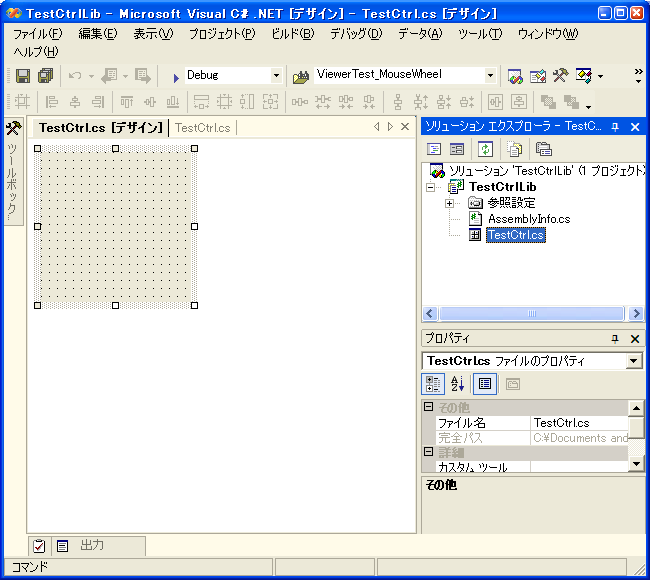Click the Navigate Backward toolbar icon
This screenshot has height=580, width=650.
pos(109,76)
